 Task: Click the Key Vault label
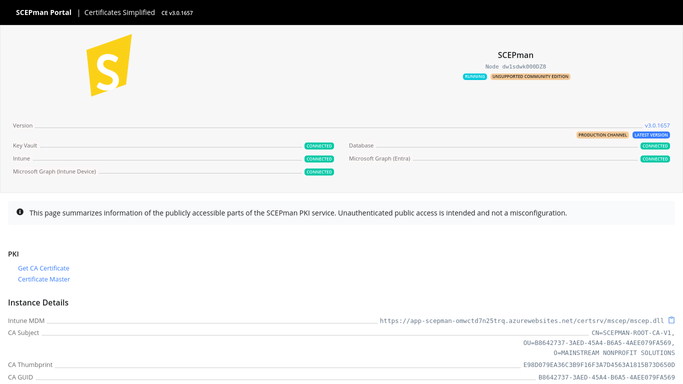[25, 145]
